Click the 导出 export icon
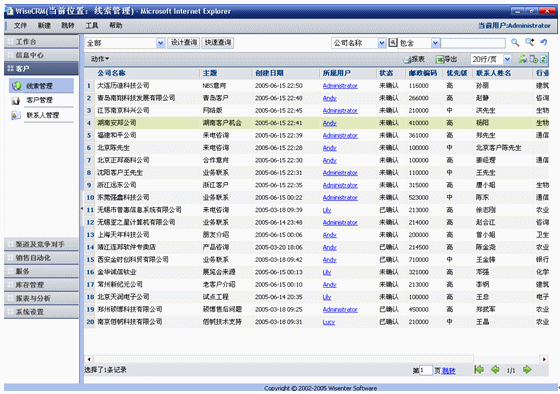The image size is (560, 394). pyautogui.click(x=440, y=59)
